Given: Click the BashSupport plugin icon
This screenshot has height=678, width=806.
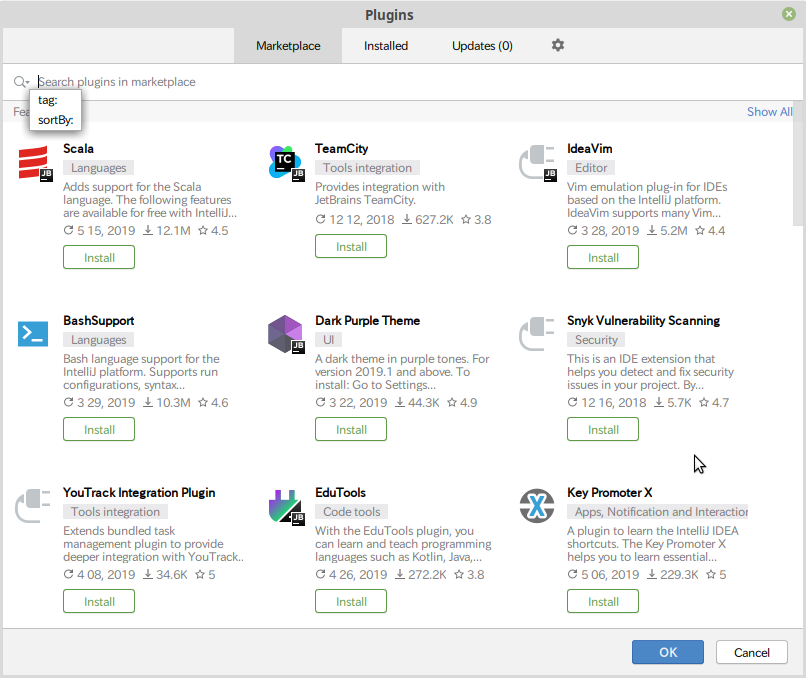Looking at the screenshot, I should tap(32, 334).
